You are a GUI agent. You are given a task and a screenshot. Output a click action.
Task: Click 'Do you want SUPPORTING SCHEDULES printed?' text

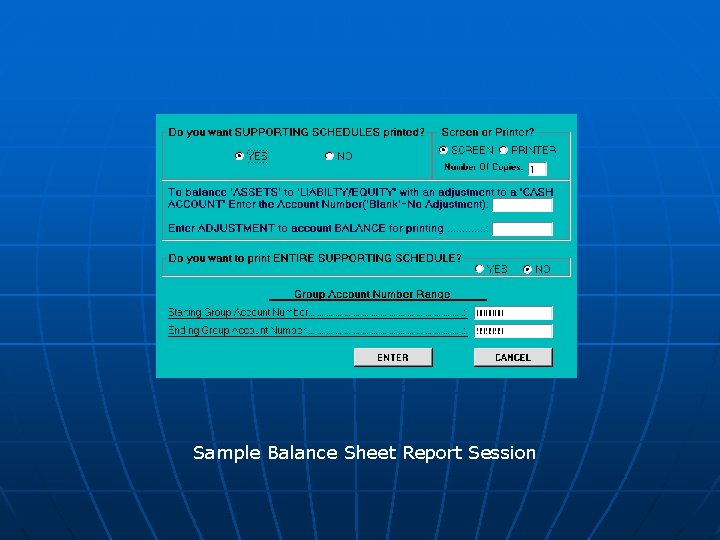point(296,132)
